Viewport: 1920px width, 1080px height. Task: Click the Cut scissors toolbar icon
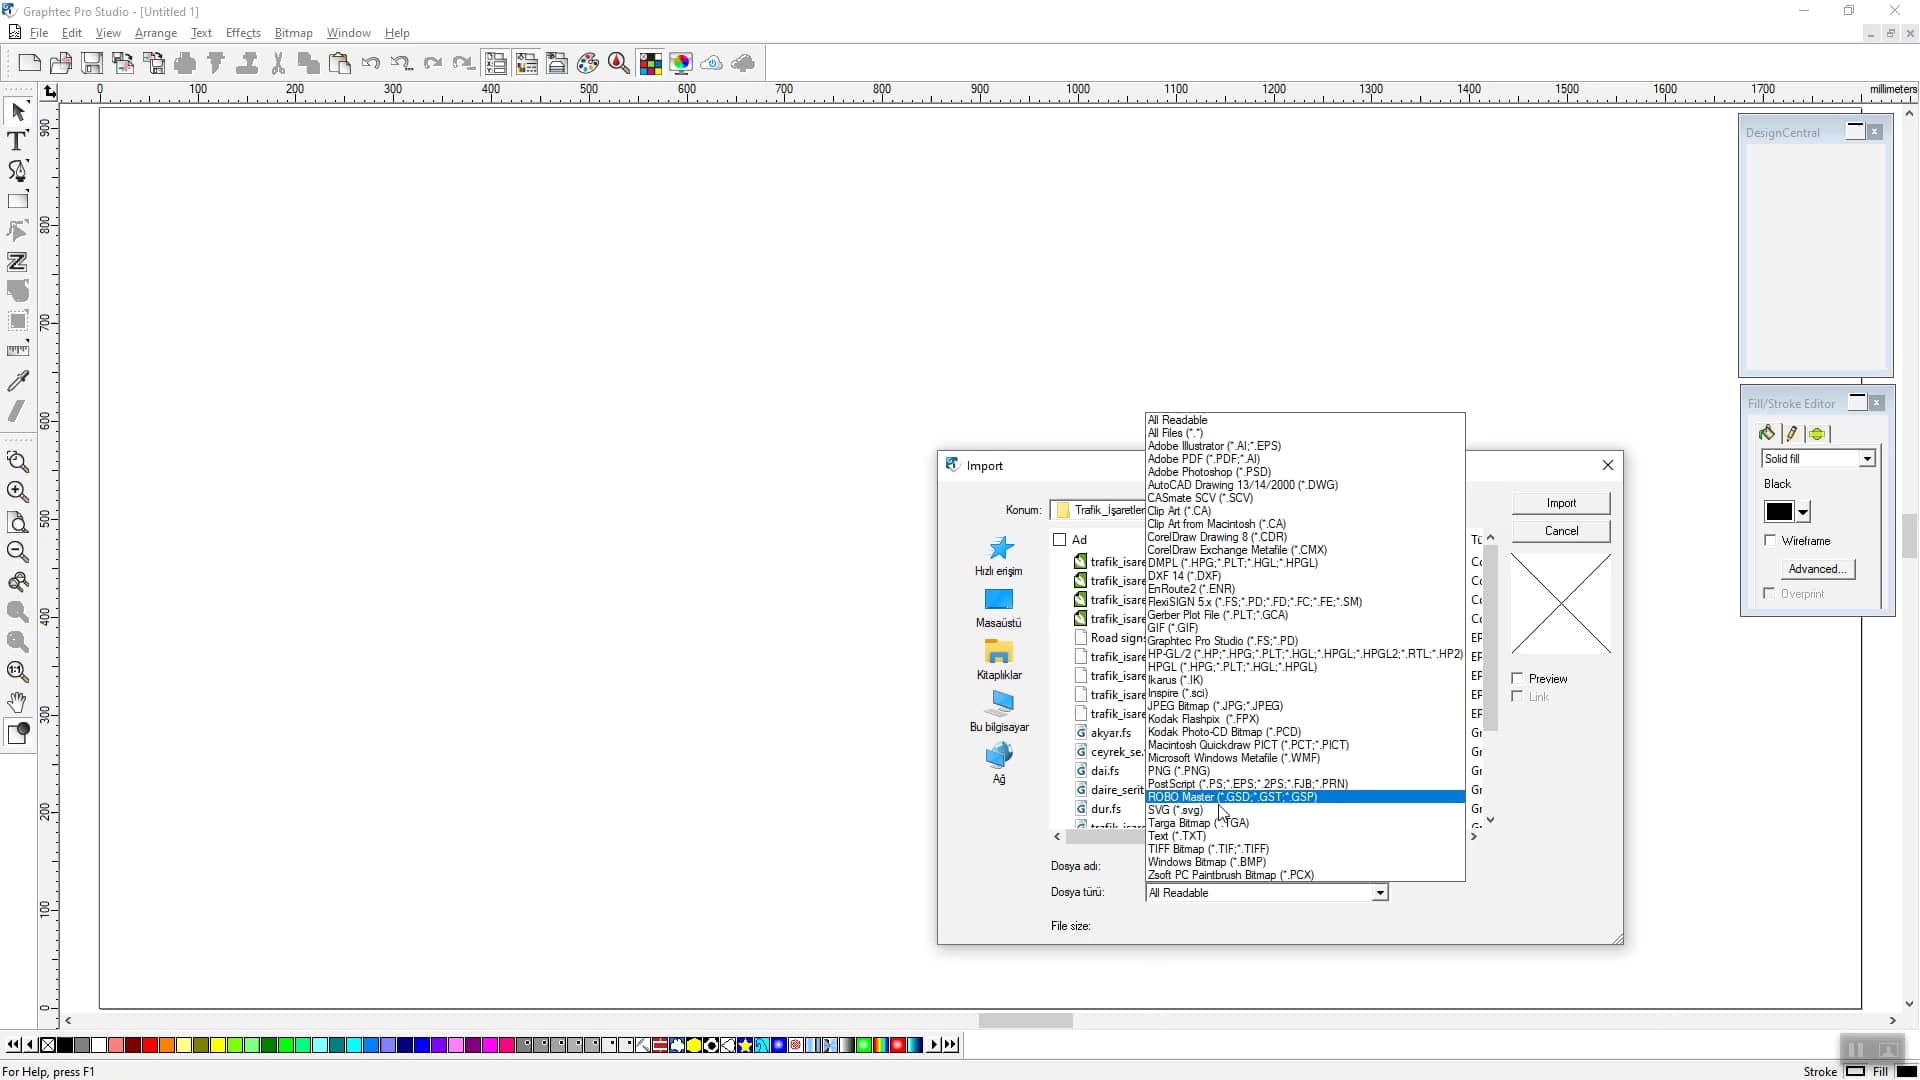tap(278, 63)
